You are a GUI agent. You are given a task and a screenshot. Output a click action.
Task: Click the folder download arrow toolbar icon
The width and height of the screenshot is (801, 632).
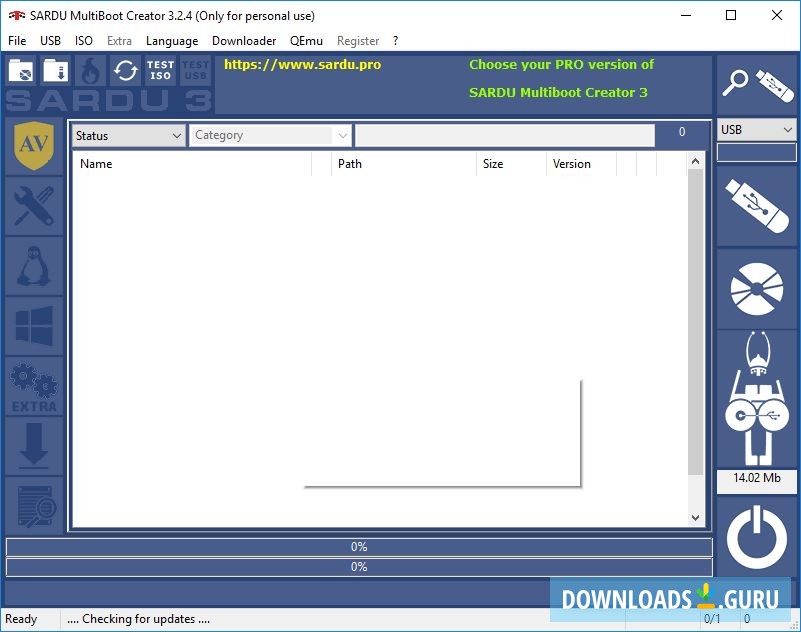56,71
